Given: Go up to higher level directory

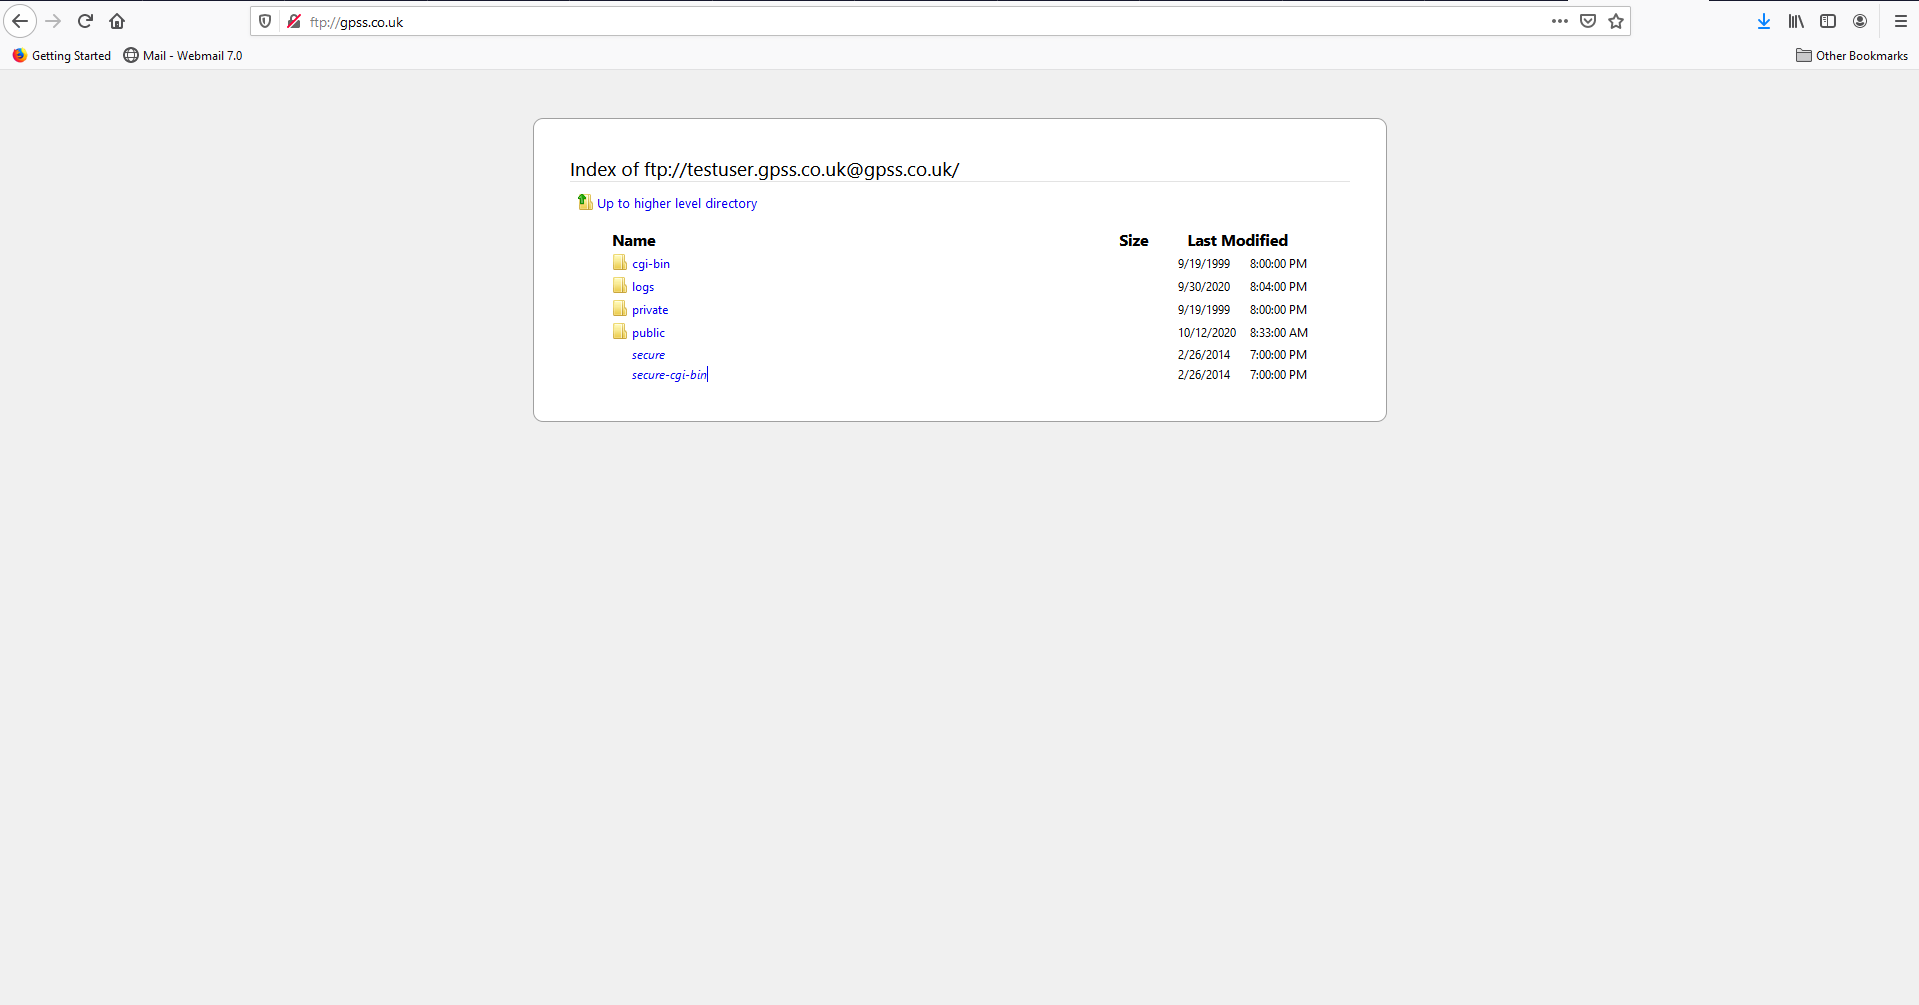Looking at the screenshot, I should [x=676, y=203].
